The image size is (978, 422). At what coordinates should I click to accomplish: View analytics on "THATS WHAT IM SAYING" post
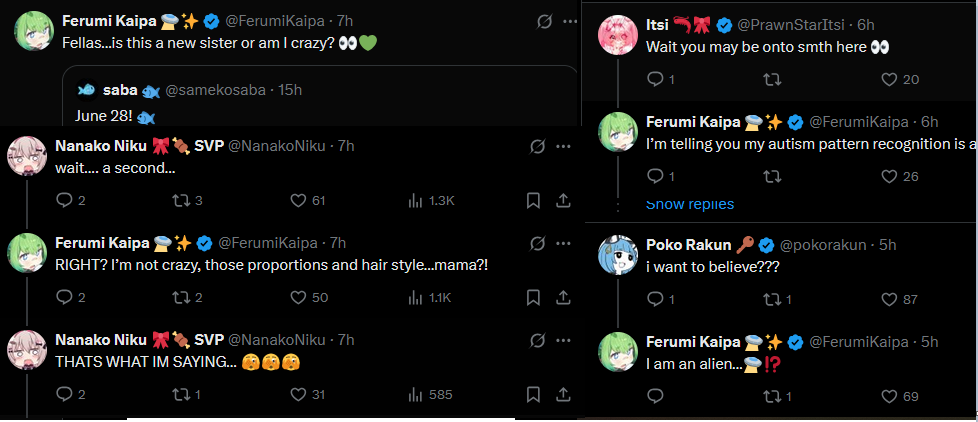(x=416, y=395)
